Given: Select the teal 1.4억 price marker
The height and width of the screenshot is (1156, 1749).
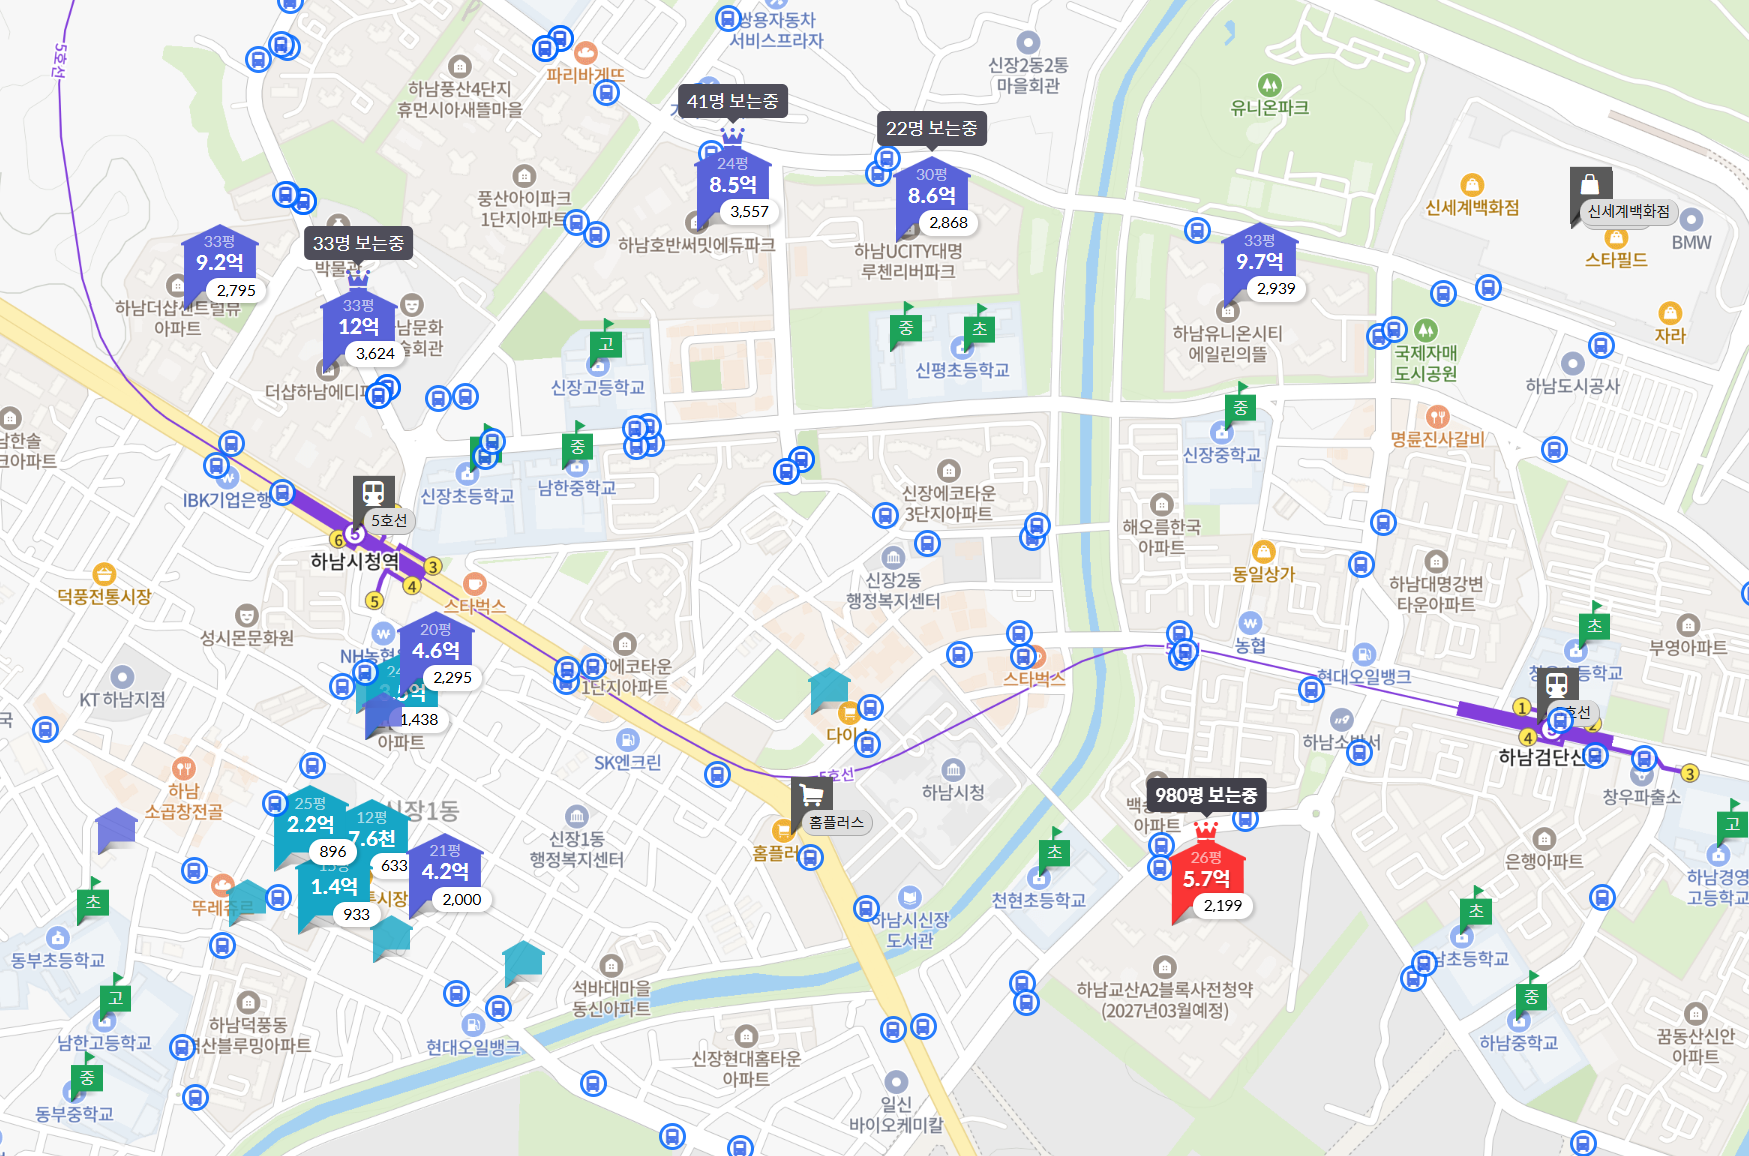Looking at the screenshot, I should pyautogui.click(x=334, y=887).
